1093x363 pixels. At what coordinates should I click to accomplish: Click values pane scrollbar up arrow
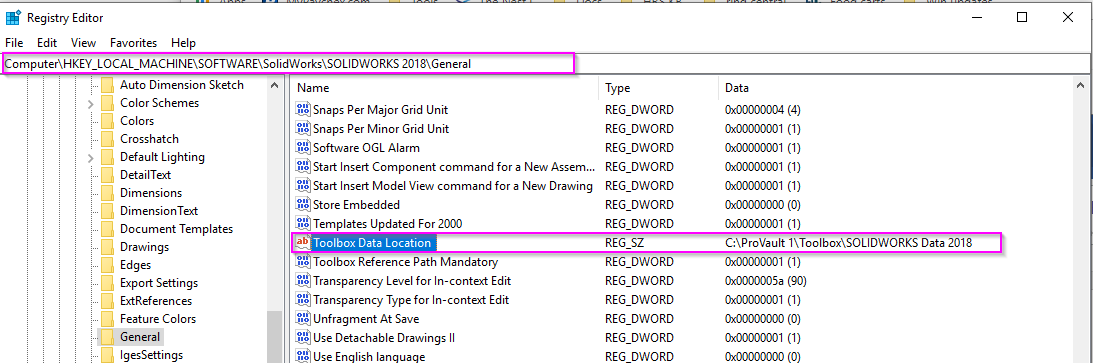click(x=1081, y=85)
